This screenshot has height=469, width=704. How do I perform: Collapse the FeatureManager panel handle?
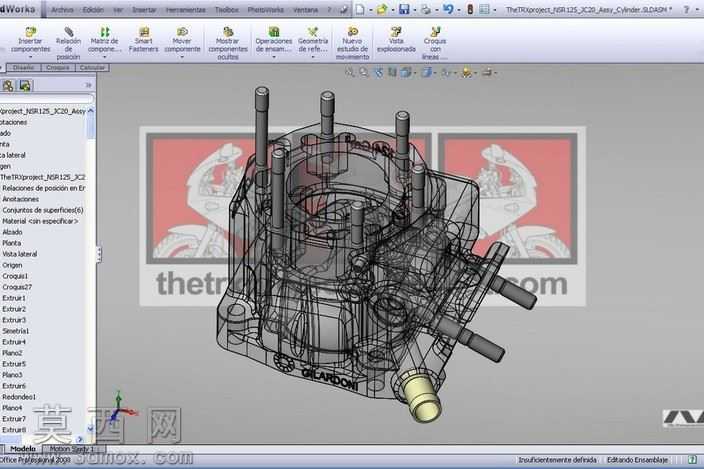99,254
